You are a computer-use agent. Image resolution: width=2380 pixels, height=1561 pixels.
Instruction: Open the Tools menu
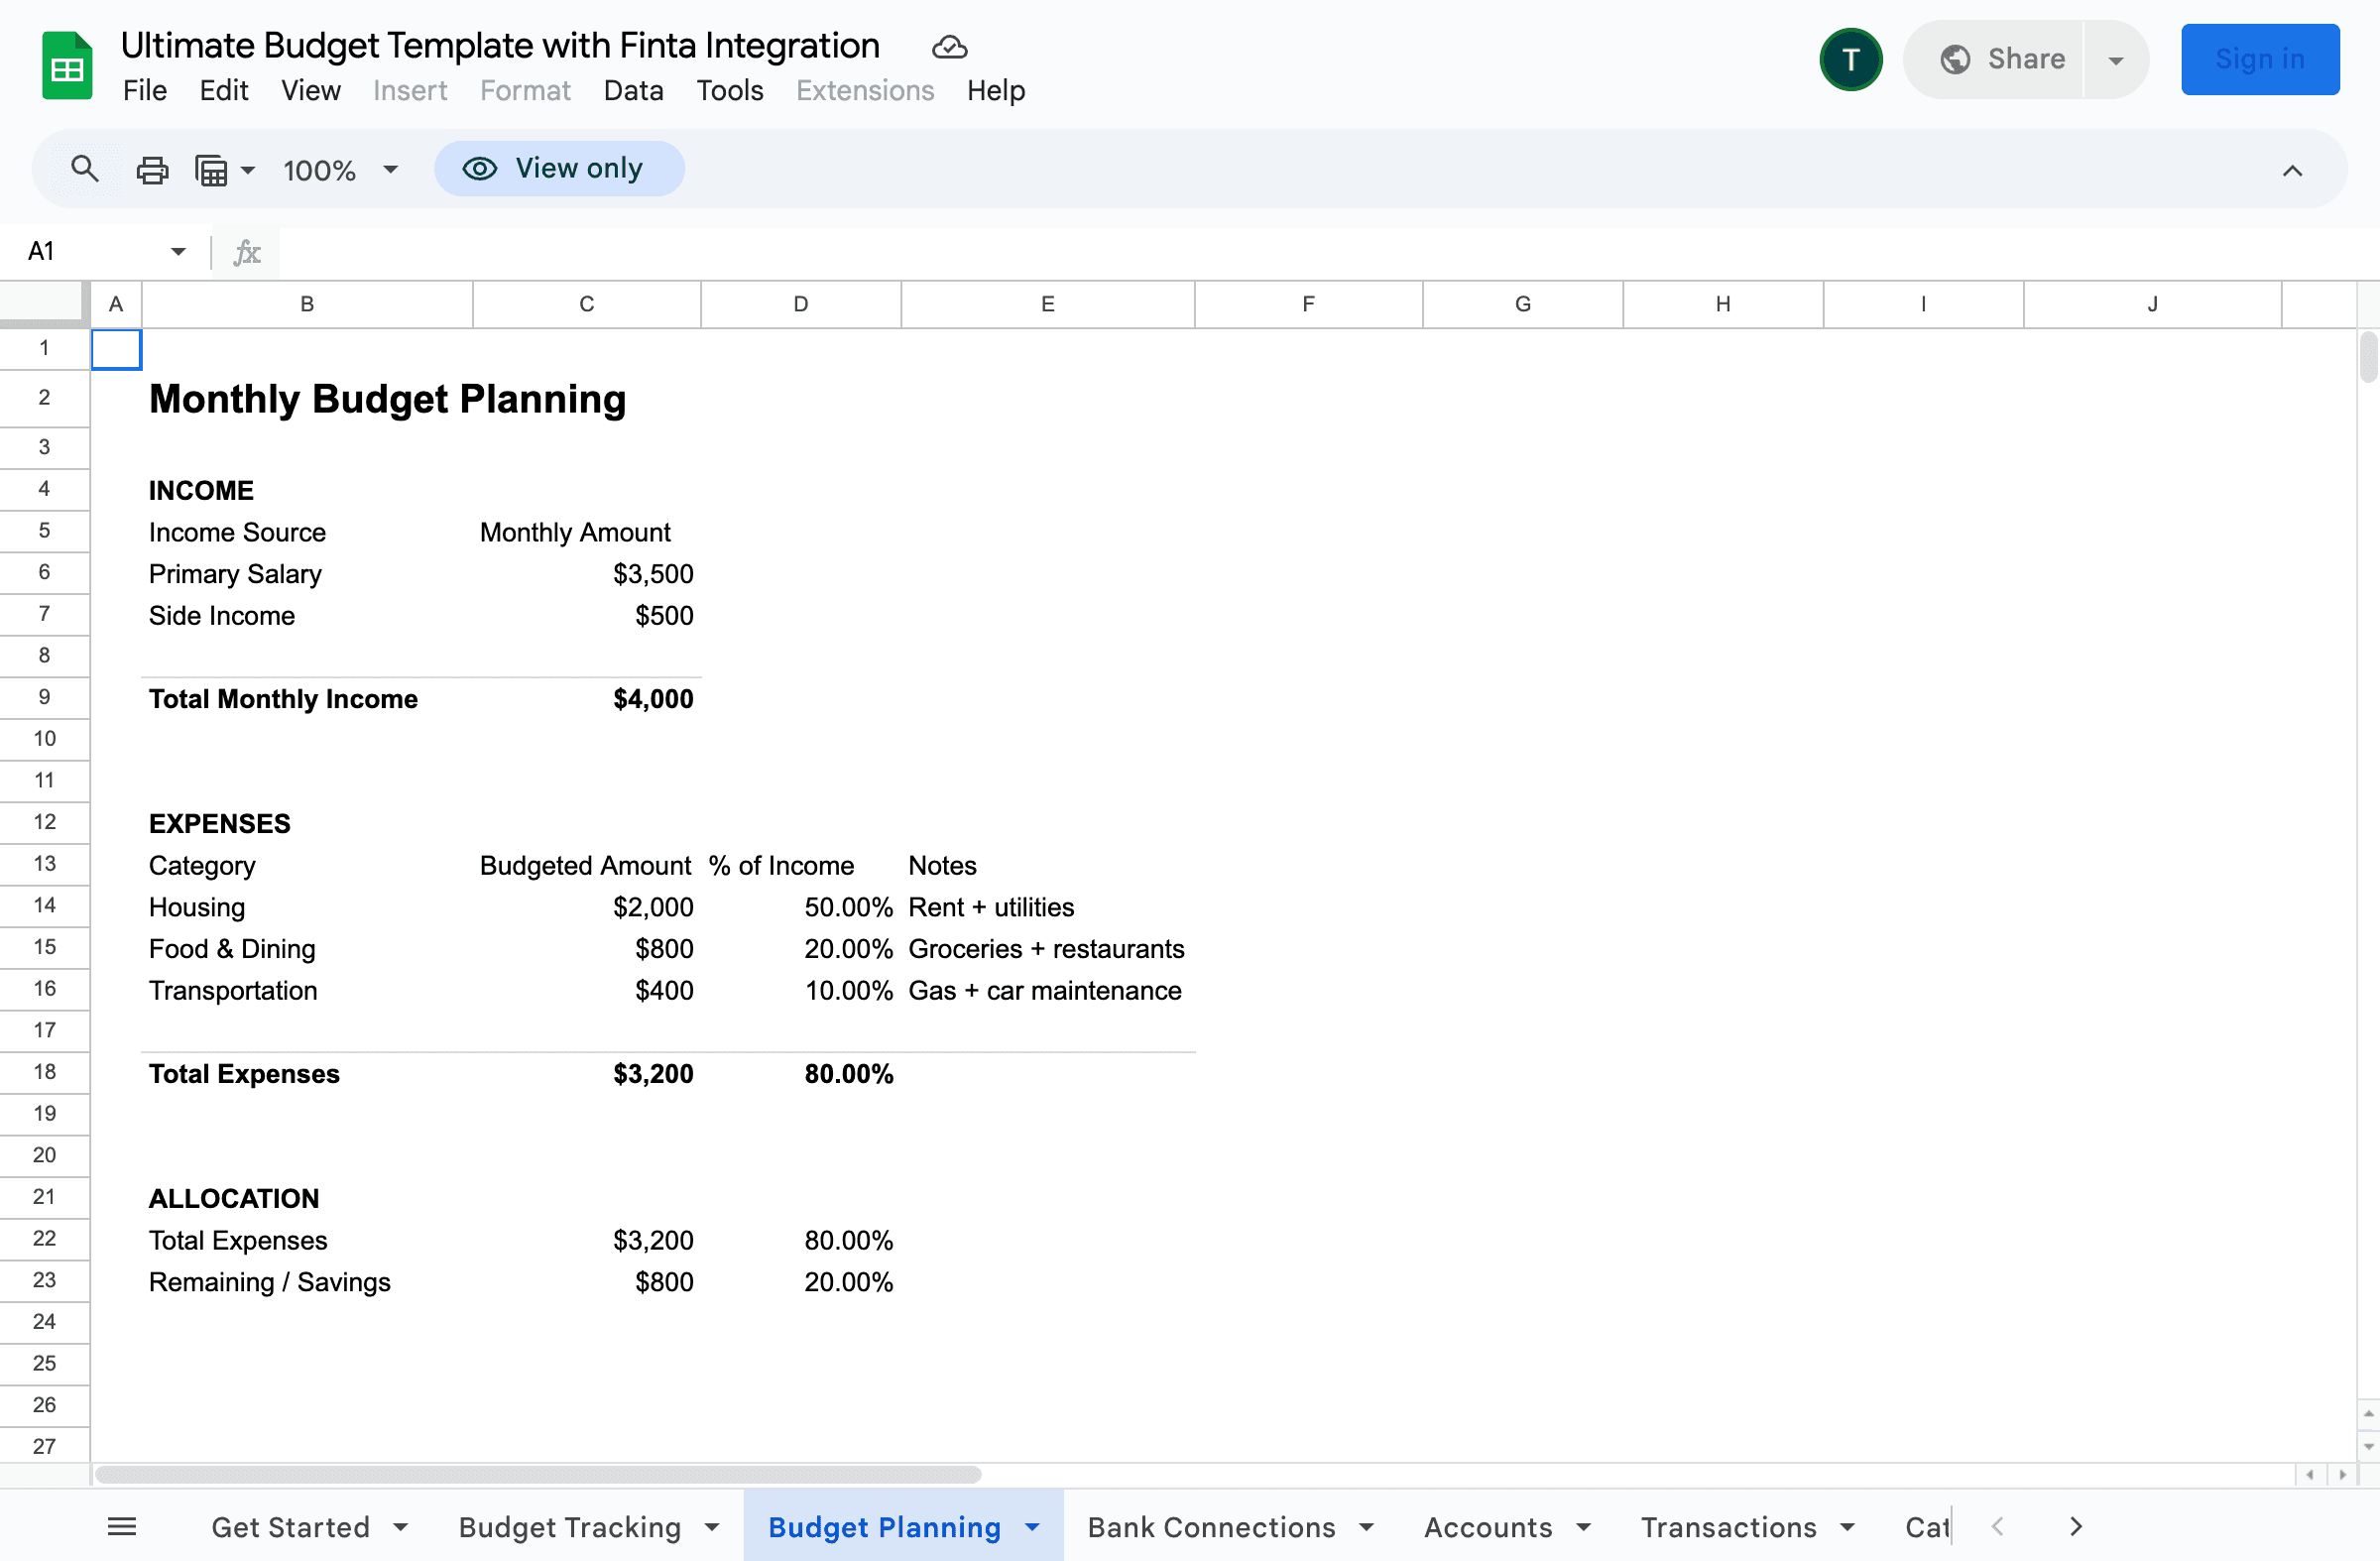pyautogui.click(x=729, y=91)
